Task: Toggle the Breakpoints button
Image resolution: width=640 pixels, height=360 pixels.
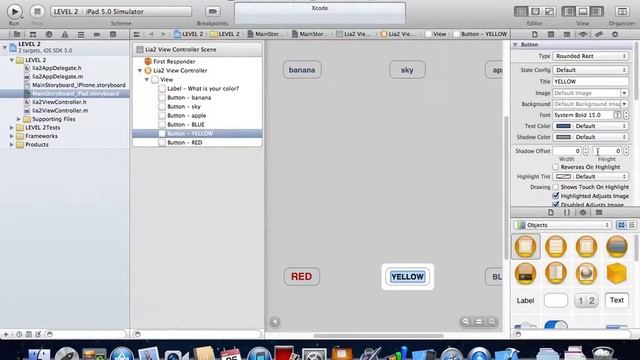Action: 212,11
